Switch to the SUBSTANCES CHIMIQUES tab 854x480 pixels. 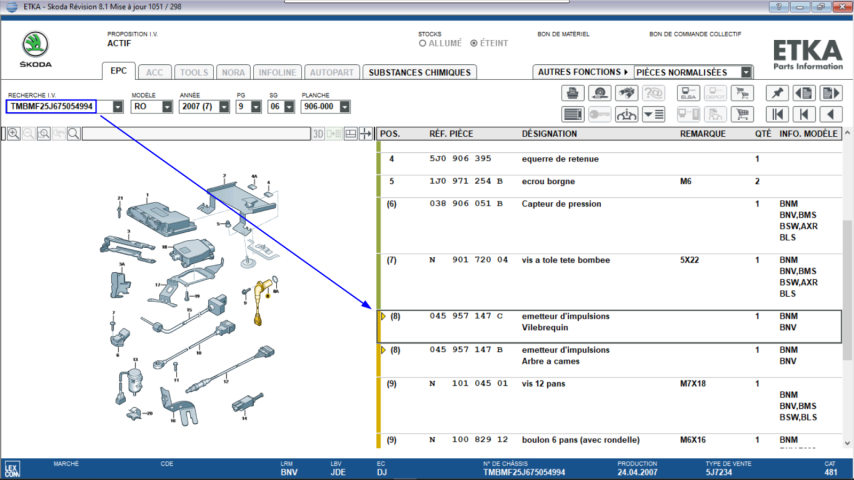pyautogui.click(x=418, y=72)
